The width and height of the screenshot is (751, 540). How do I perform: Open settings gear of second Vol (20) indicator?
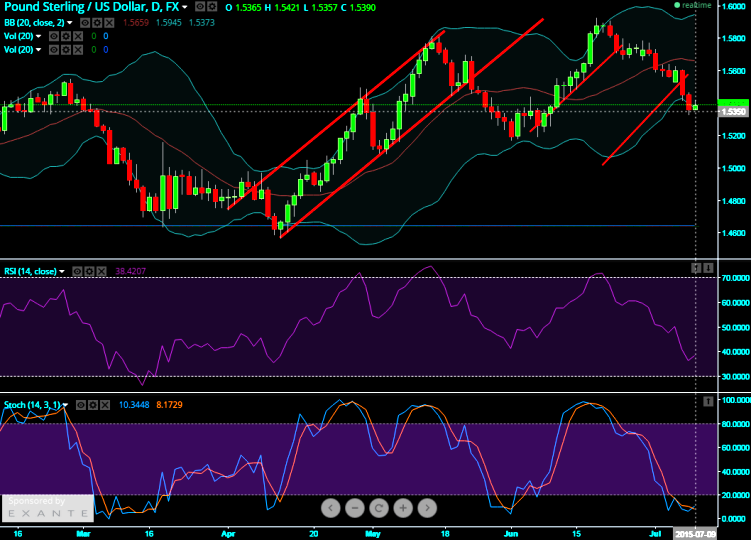(66, 49)
